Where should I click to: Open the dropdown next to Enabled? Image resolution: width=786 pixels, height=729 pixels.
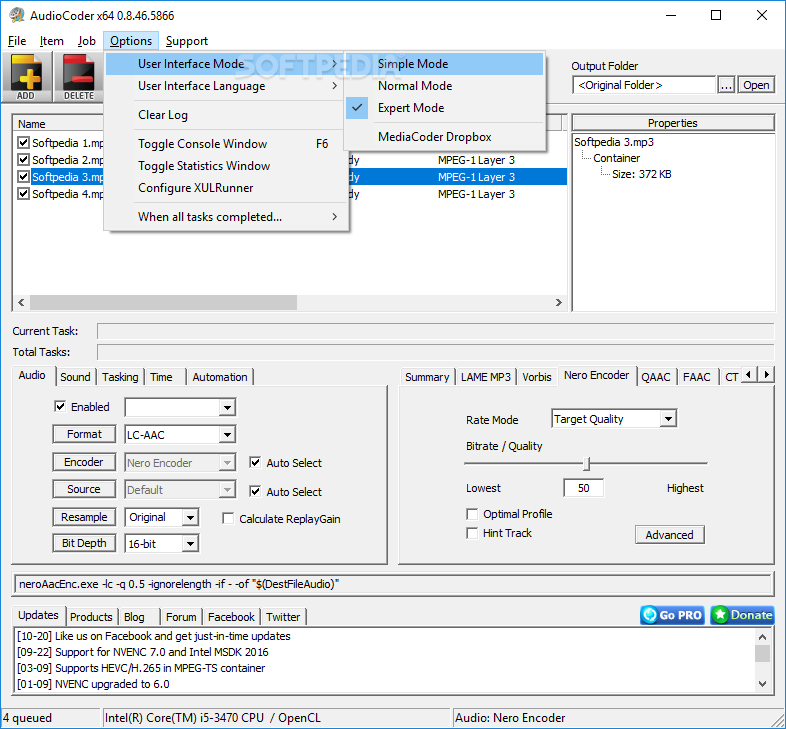(x=227, y=408)
